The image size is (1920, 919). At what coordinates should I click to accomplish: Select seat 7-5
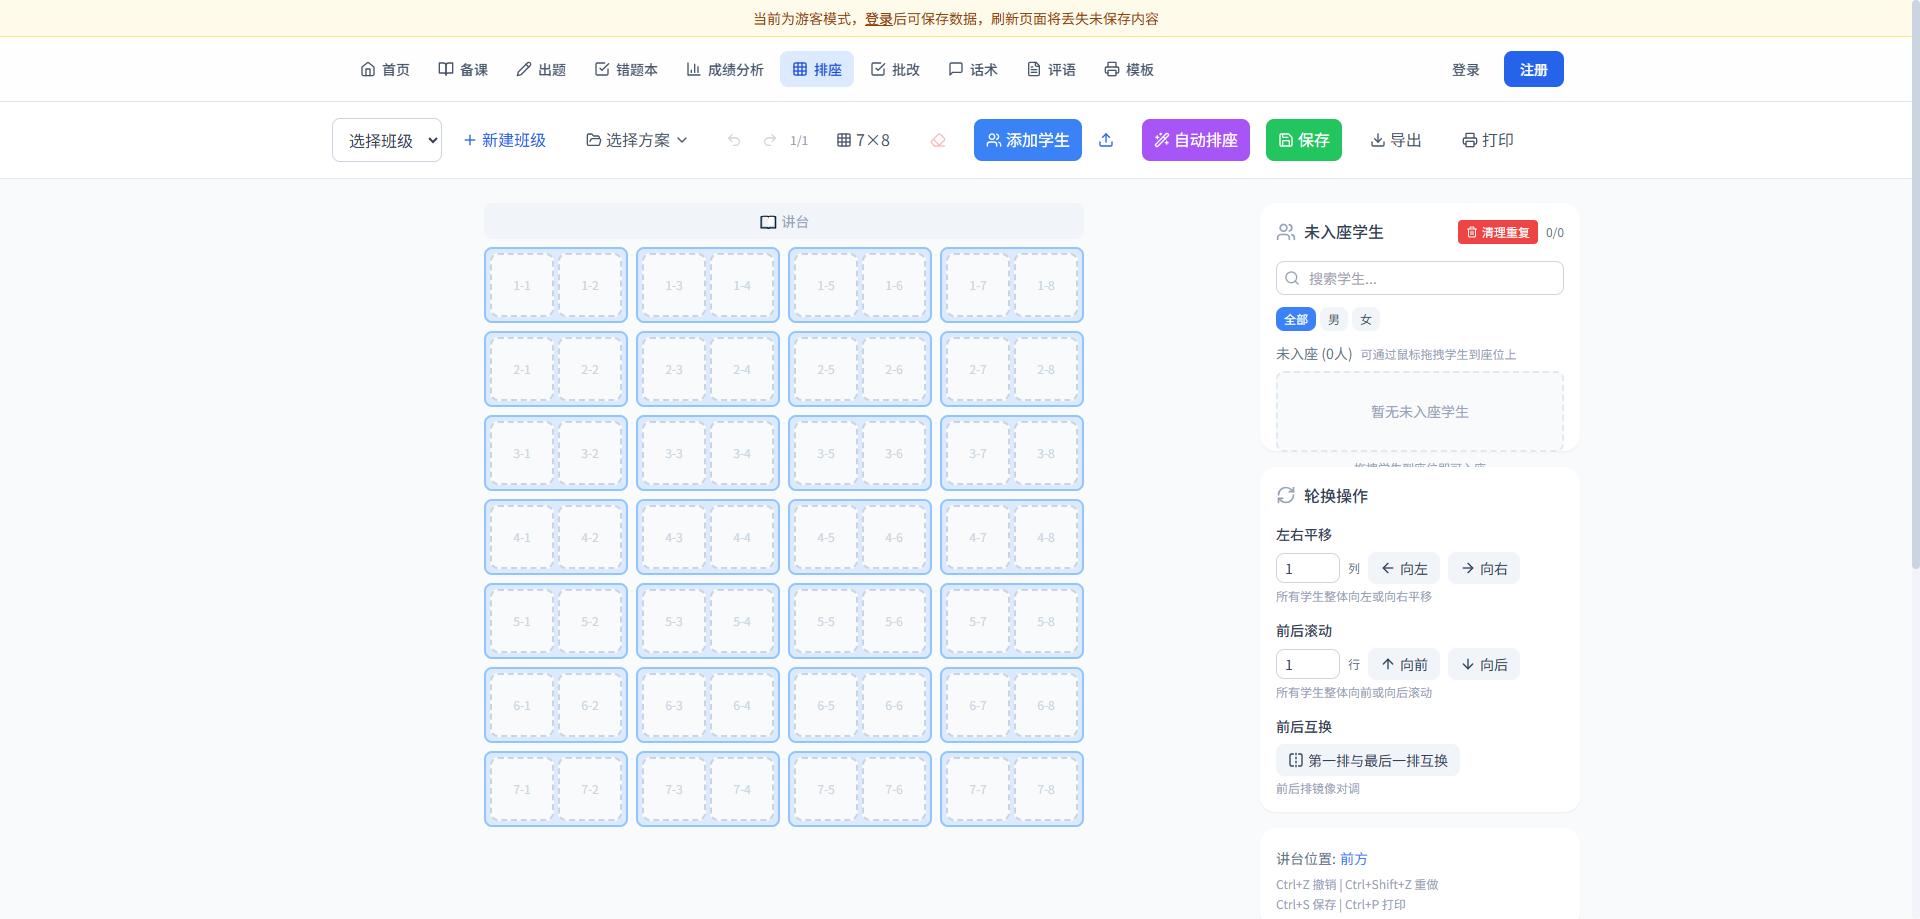tap(826, 789)
